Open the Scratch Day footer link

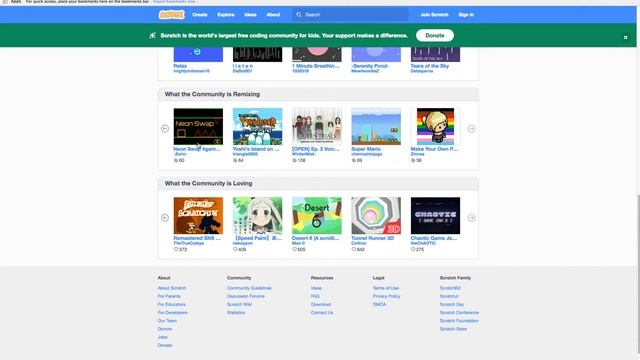point(452,304)
